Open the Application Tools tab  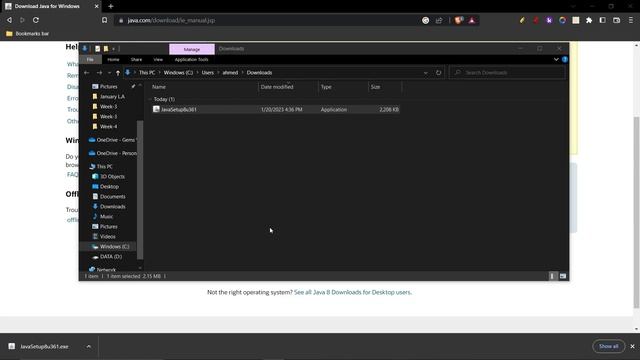pyautogui.click(x=191, y=60)
